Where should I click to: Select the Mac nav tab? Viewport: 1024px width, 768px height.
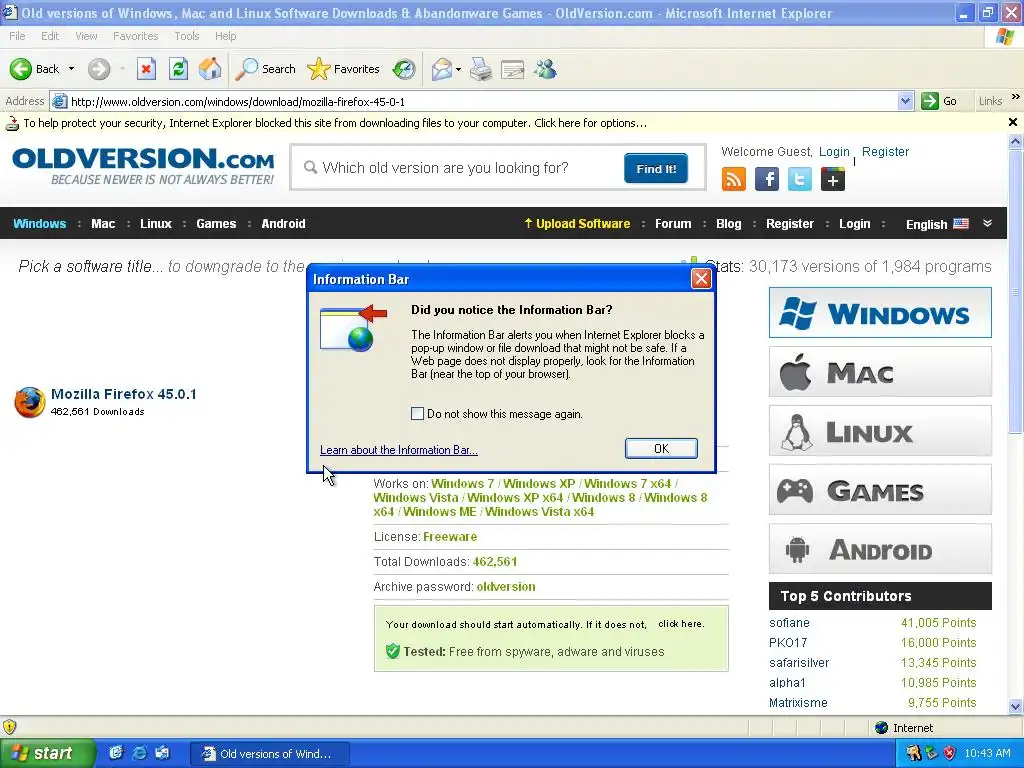click(x=103, y=223)
